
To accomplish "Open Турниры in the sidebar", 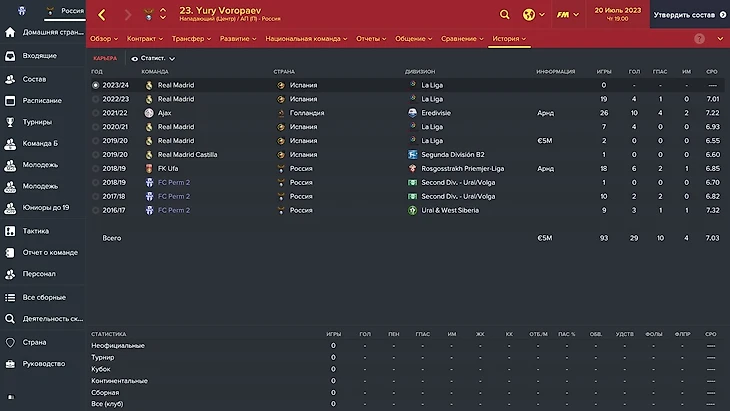I will coord(38,122).
